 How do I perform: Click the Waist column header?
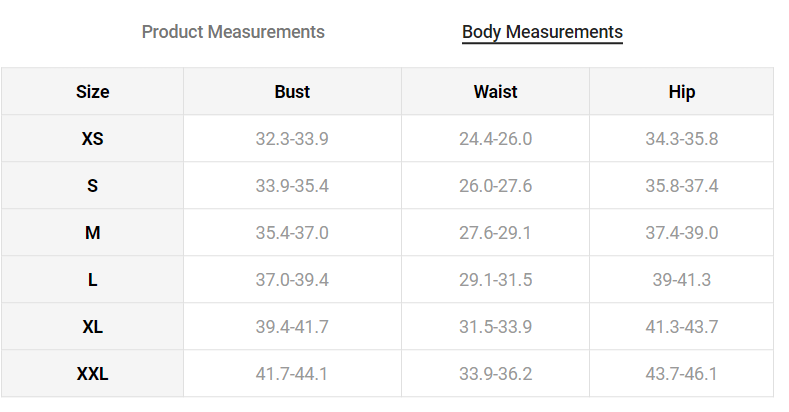tap(495, 92)
